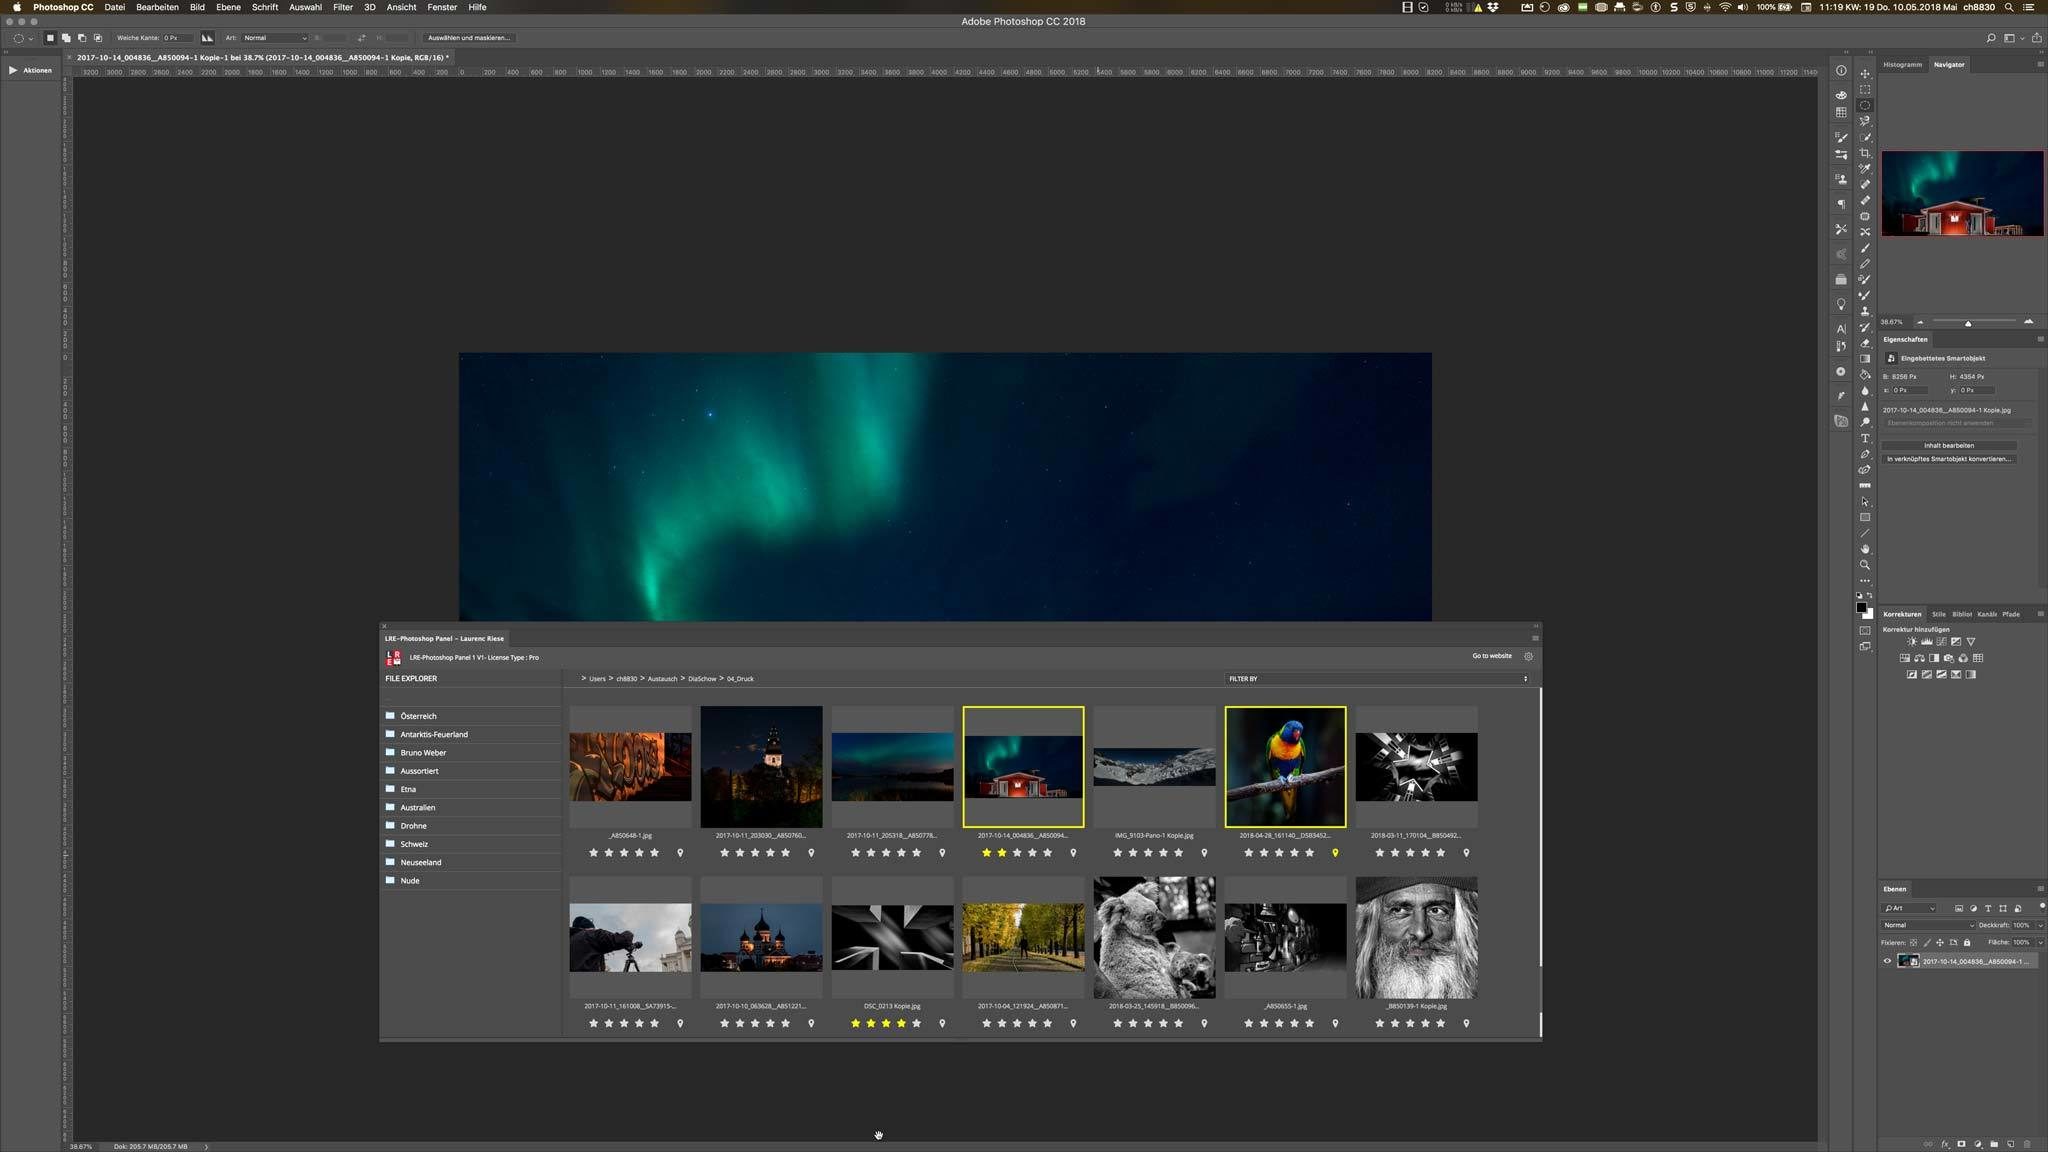The width and height of the screenshot is (2048, 1152).
Task: Follow Go to website link
Action: click(1492, 656)
